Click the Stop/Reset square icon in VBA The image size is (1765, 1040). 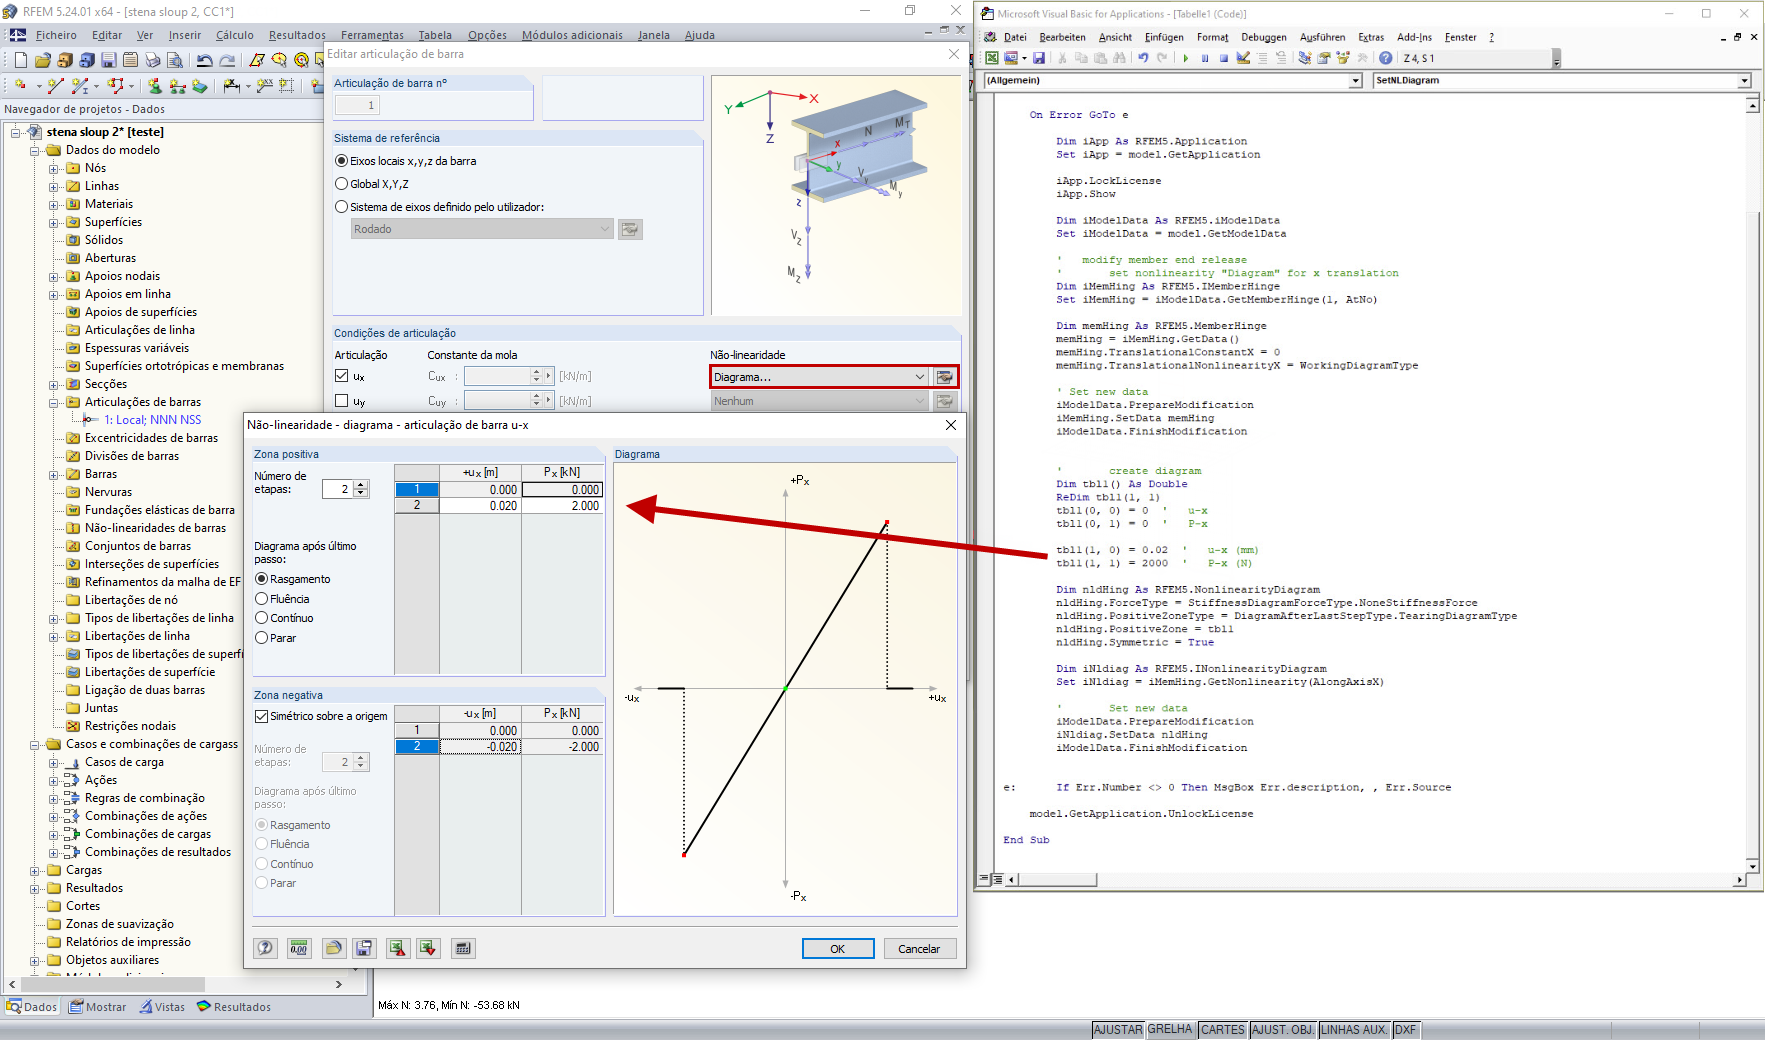(1223, 58)
